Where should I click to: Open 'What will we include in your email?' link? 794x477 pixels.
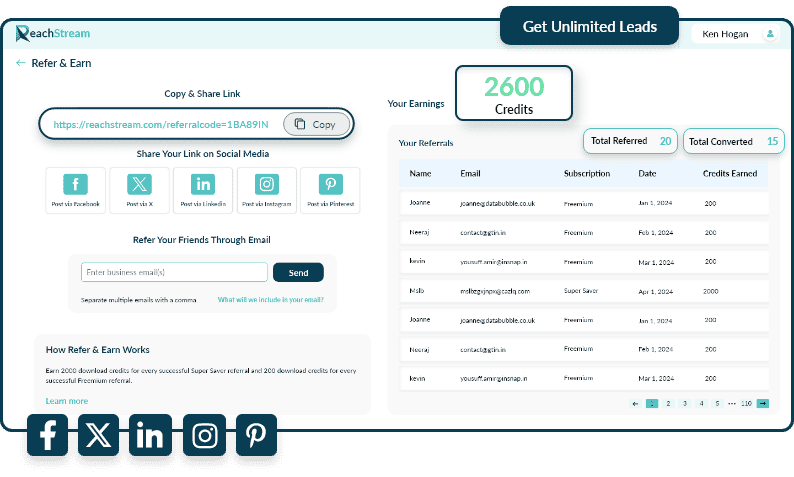coord(270,300)
